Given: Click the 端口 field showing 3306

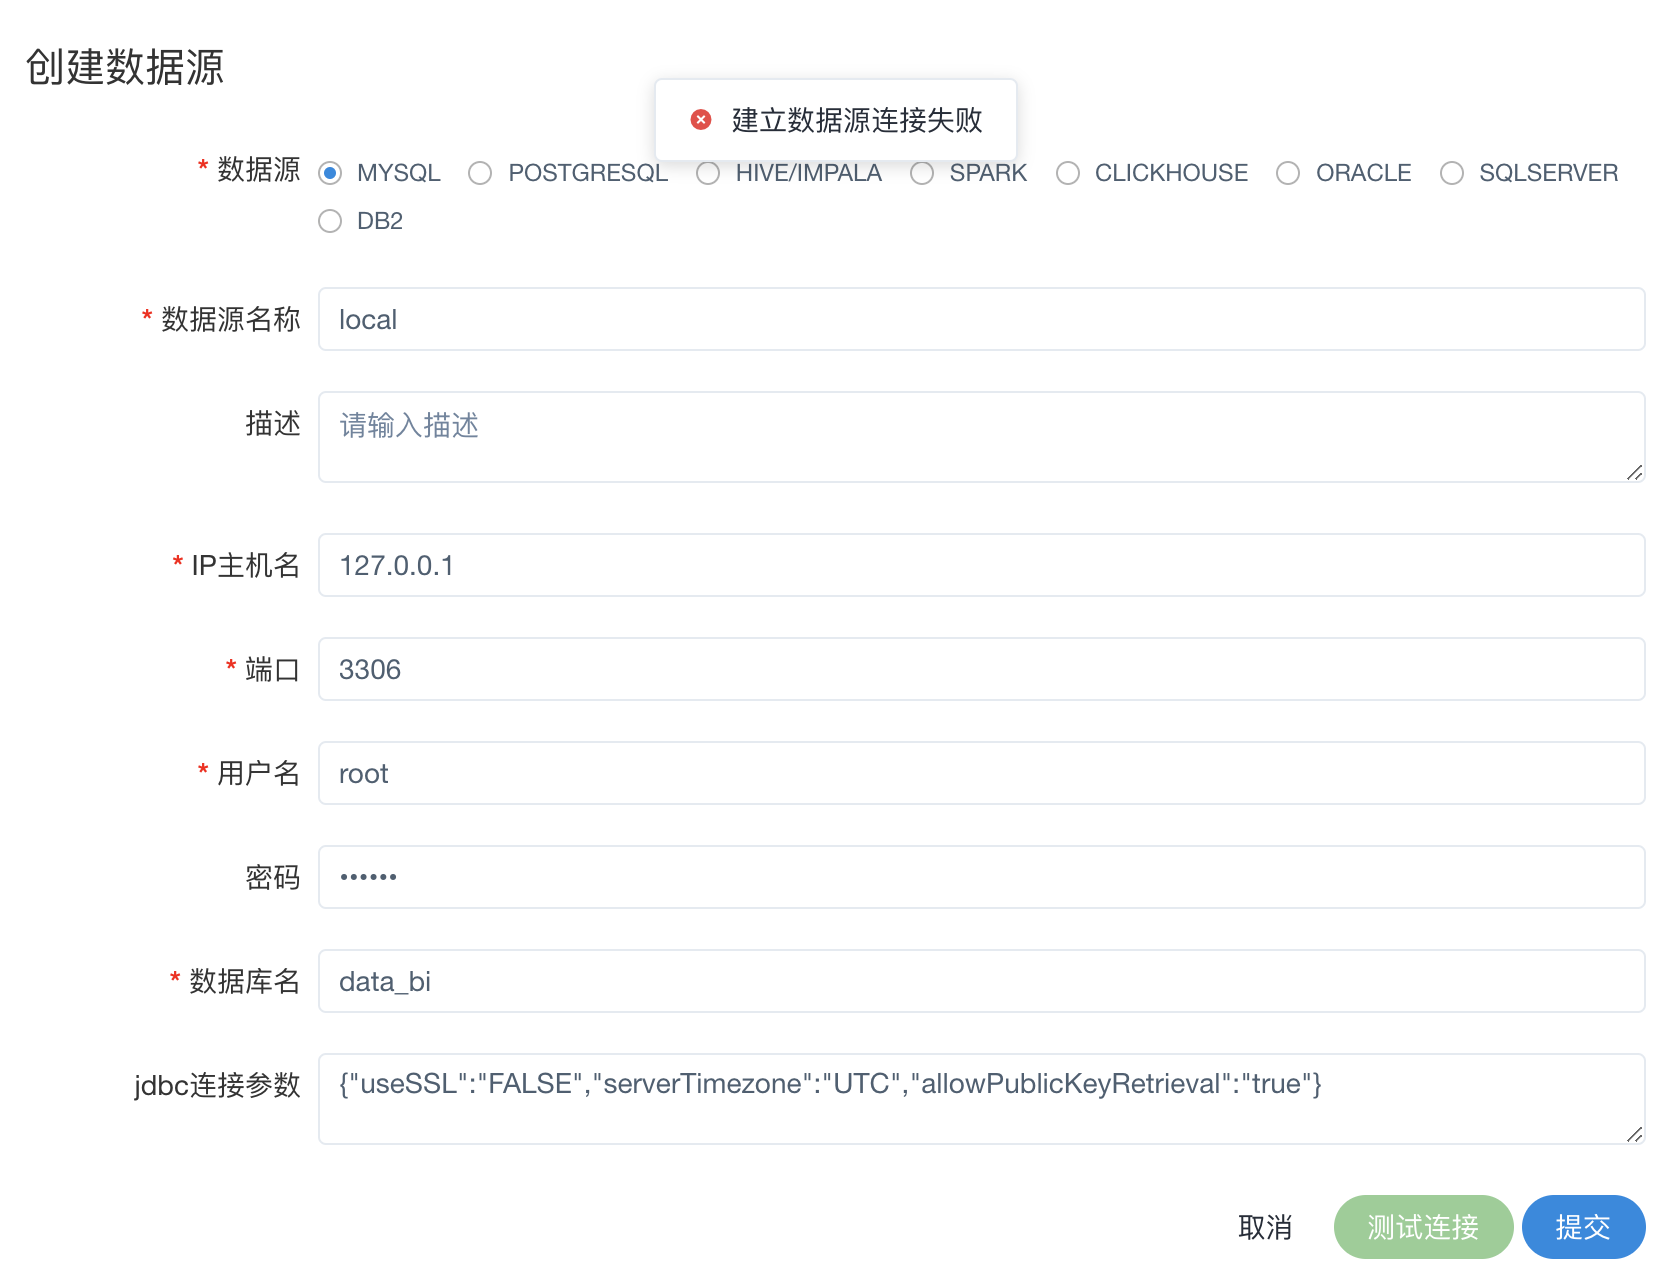Looking at the screenshot, I should click(981, 669).
